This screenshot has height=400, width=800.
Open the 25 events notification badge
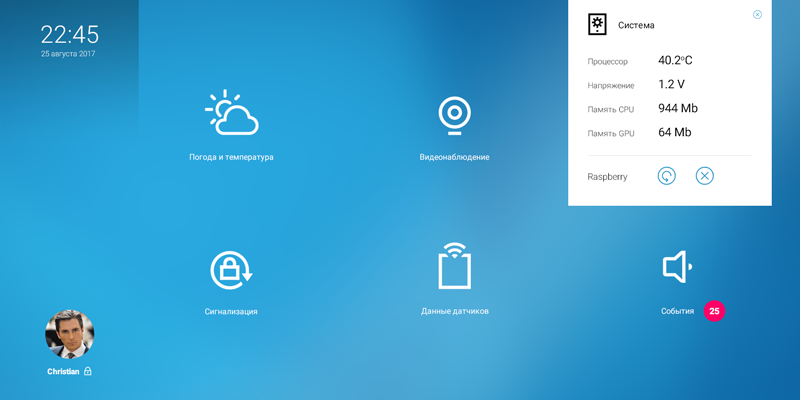[x=714, y=311]
